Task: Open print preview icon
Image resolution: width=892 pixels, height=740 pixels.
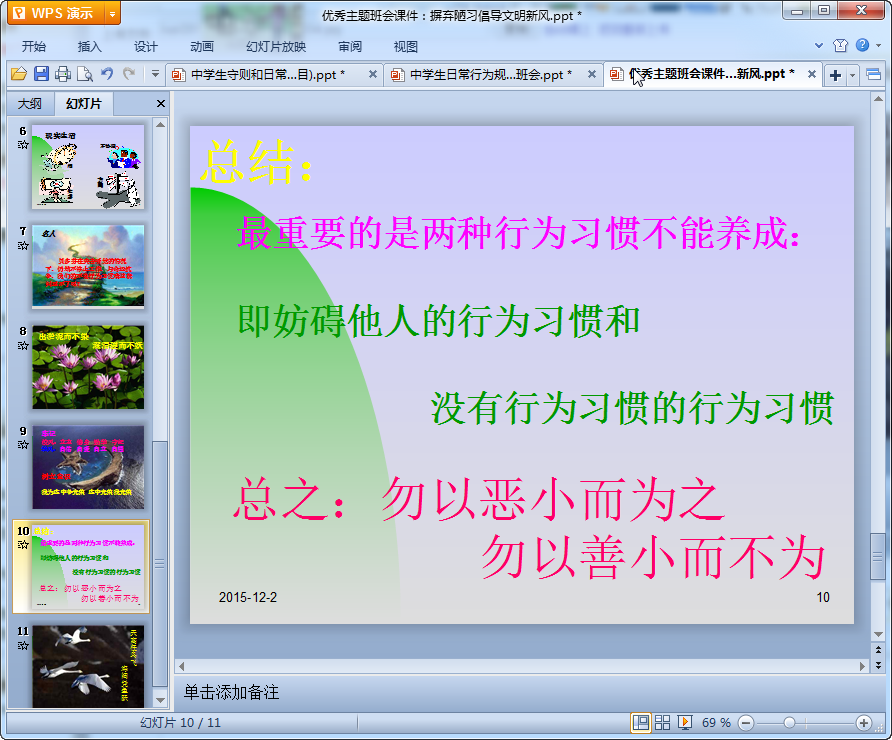Action: pyautogui.click(x=85, y=74)
